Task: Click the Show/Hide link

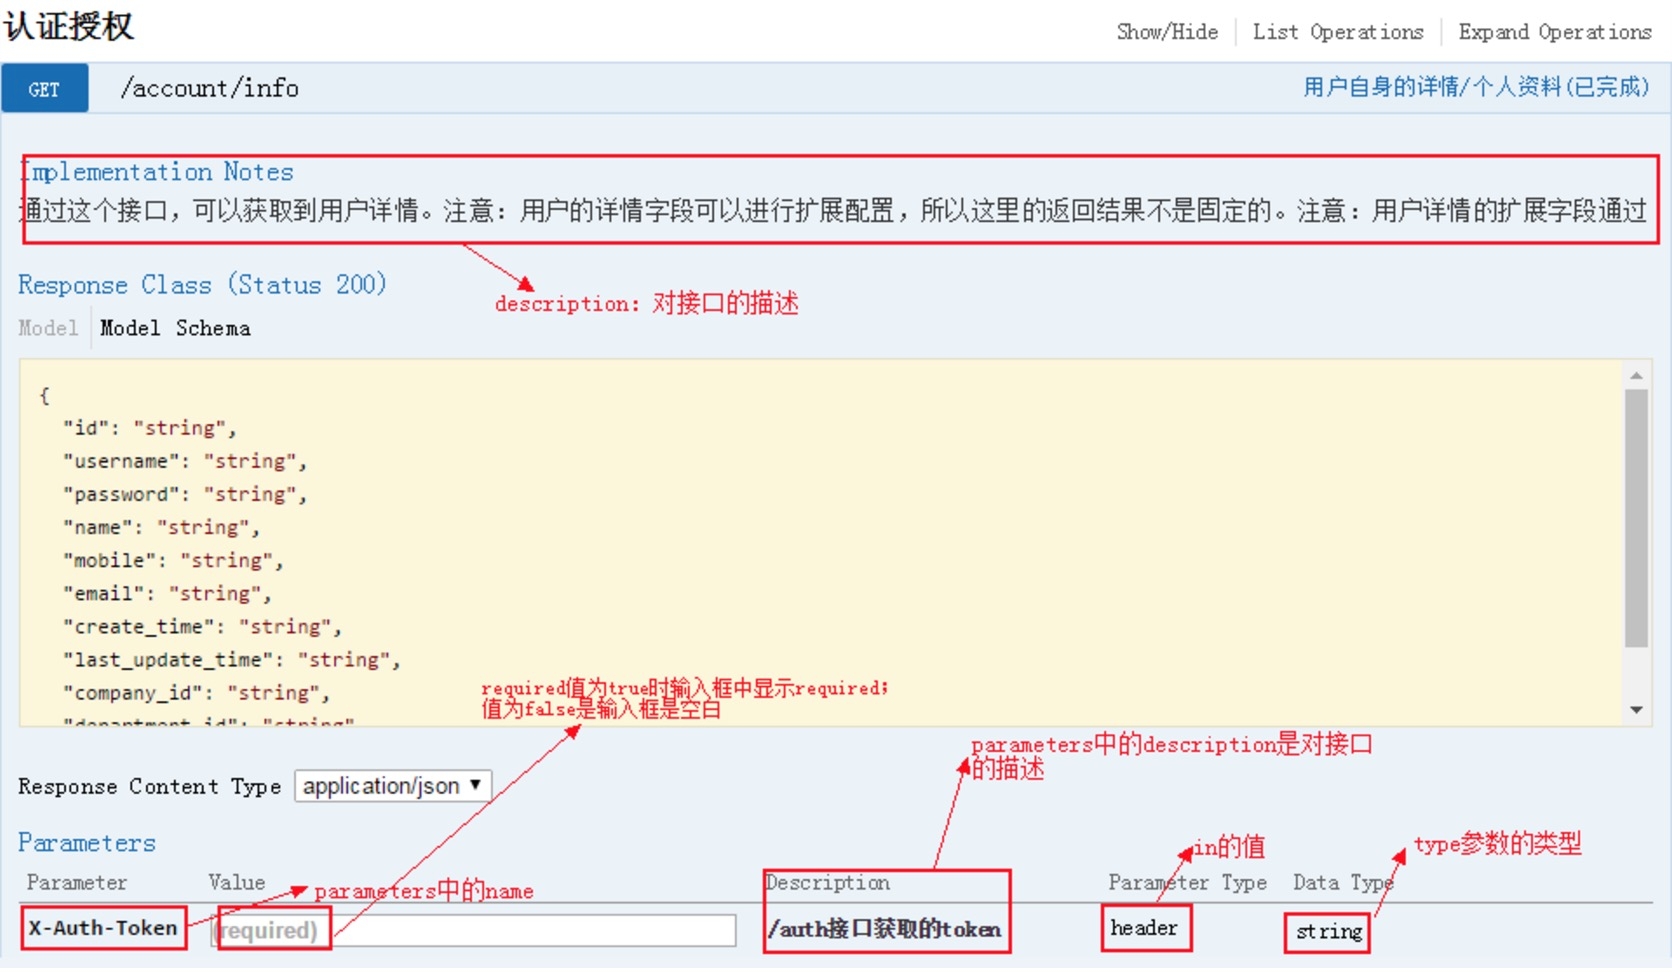Action: point(1167,32)
